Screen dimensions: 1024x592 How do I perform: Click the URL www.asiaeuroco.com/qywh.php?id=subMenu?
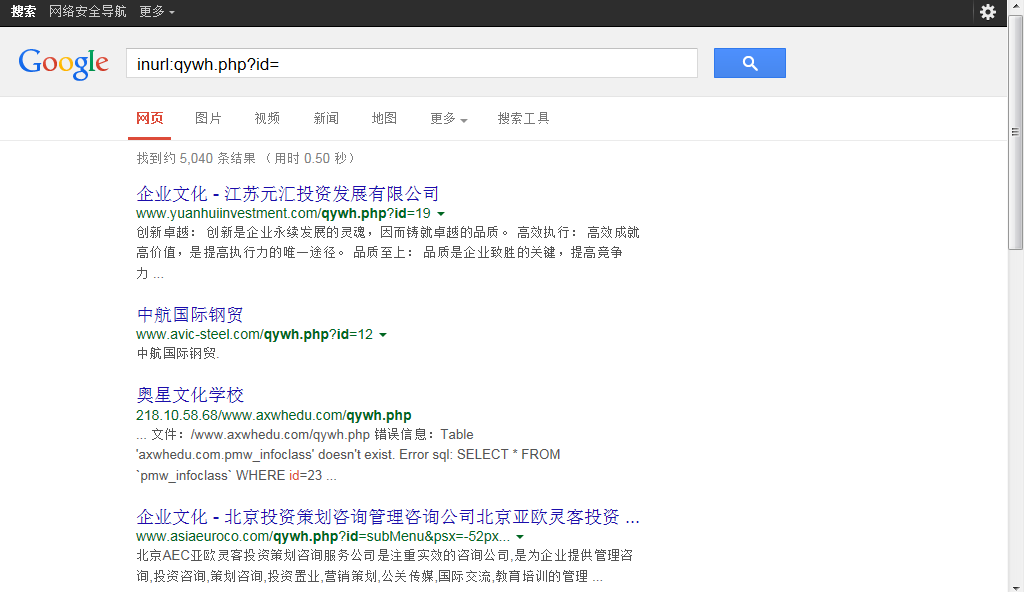click(x=323, y=536)
